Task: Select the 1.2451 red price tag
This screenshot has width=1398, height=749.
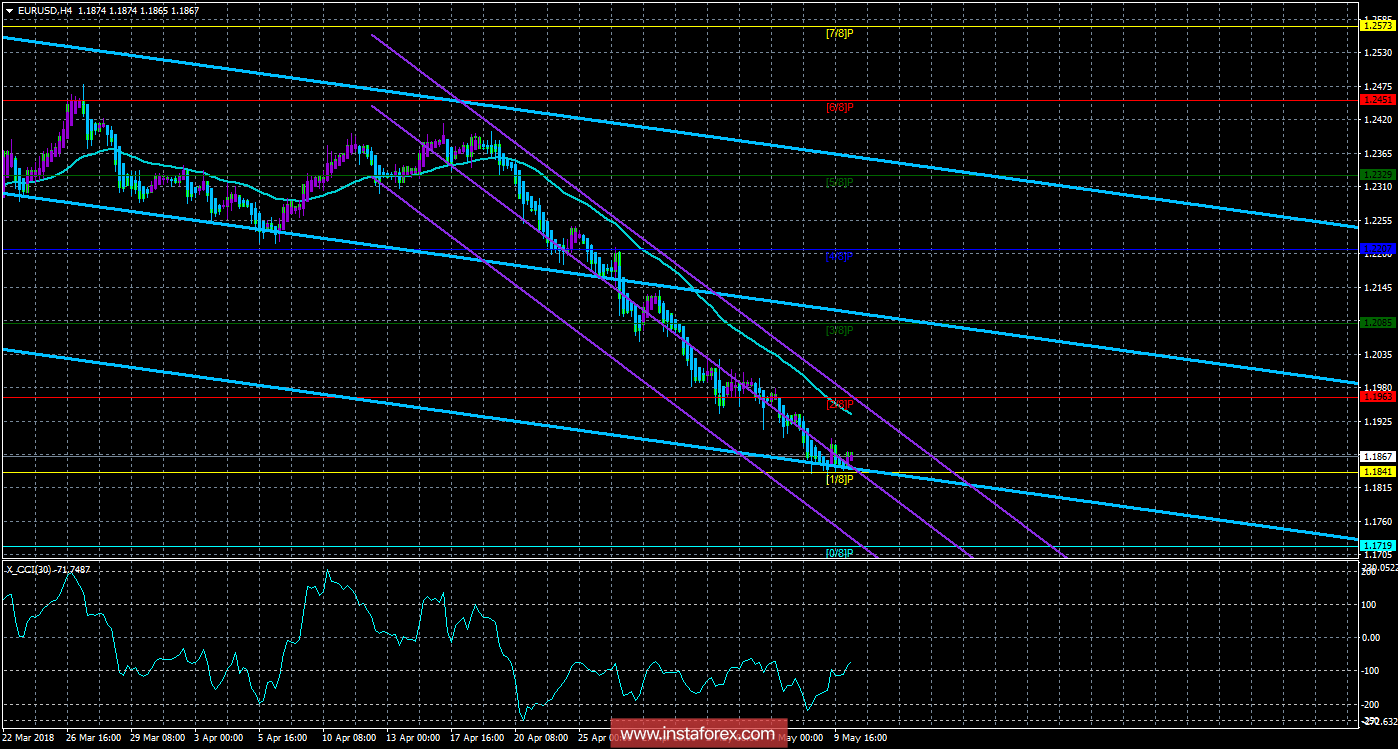Action: 1376,99
